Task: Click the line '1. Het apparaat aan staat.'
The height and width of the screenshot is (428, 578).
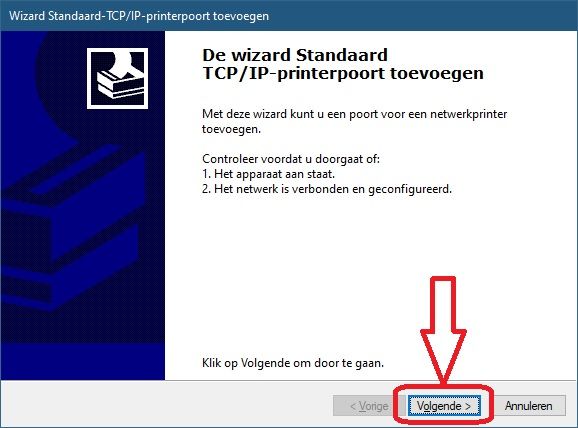Action: pyautogui.click(x=268, y=174)
